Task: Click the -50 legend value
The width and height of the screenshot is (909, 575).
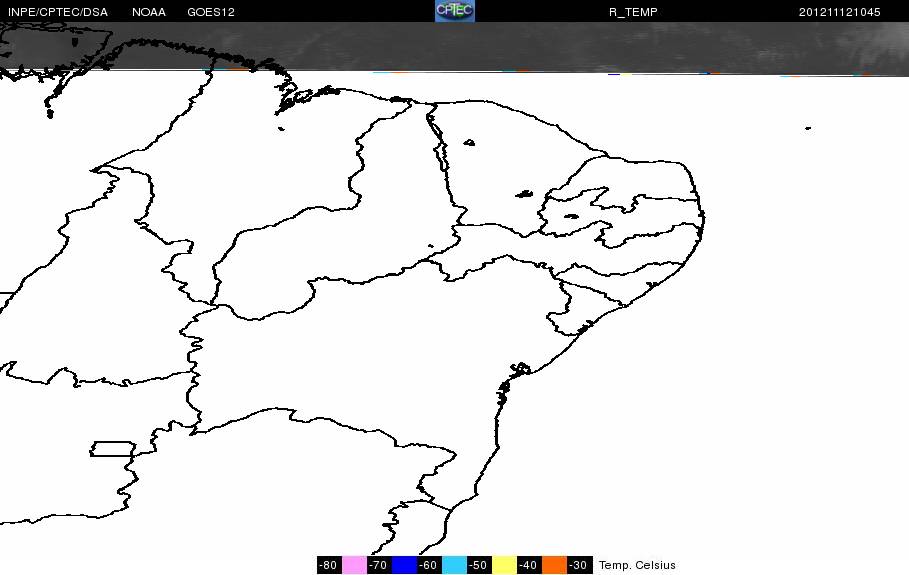Action: click(x=478, y=565)
